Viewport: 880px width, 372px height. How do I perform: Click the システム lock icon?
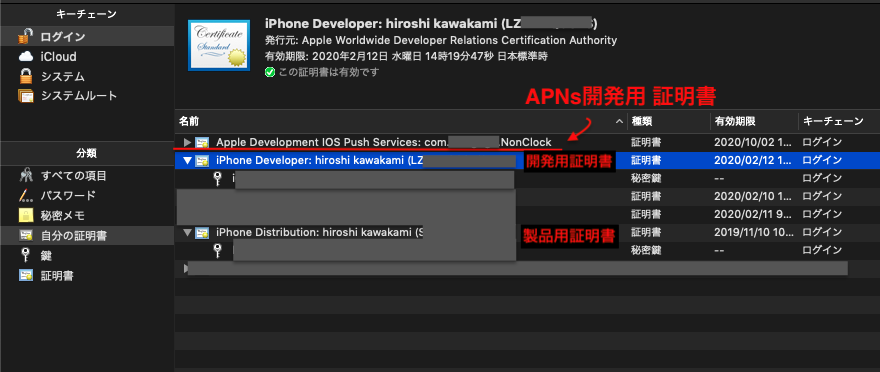(26, 76)
